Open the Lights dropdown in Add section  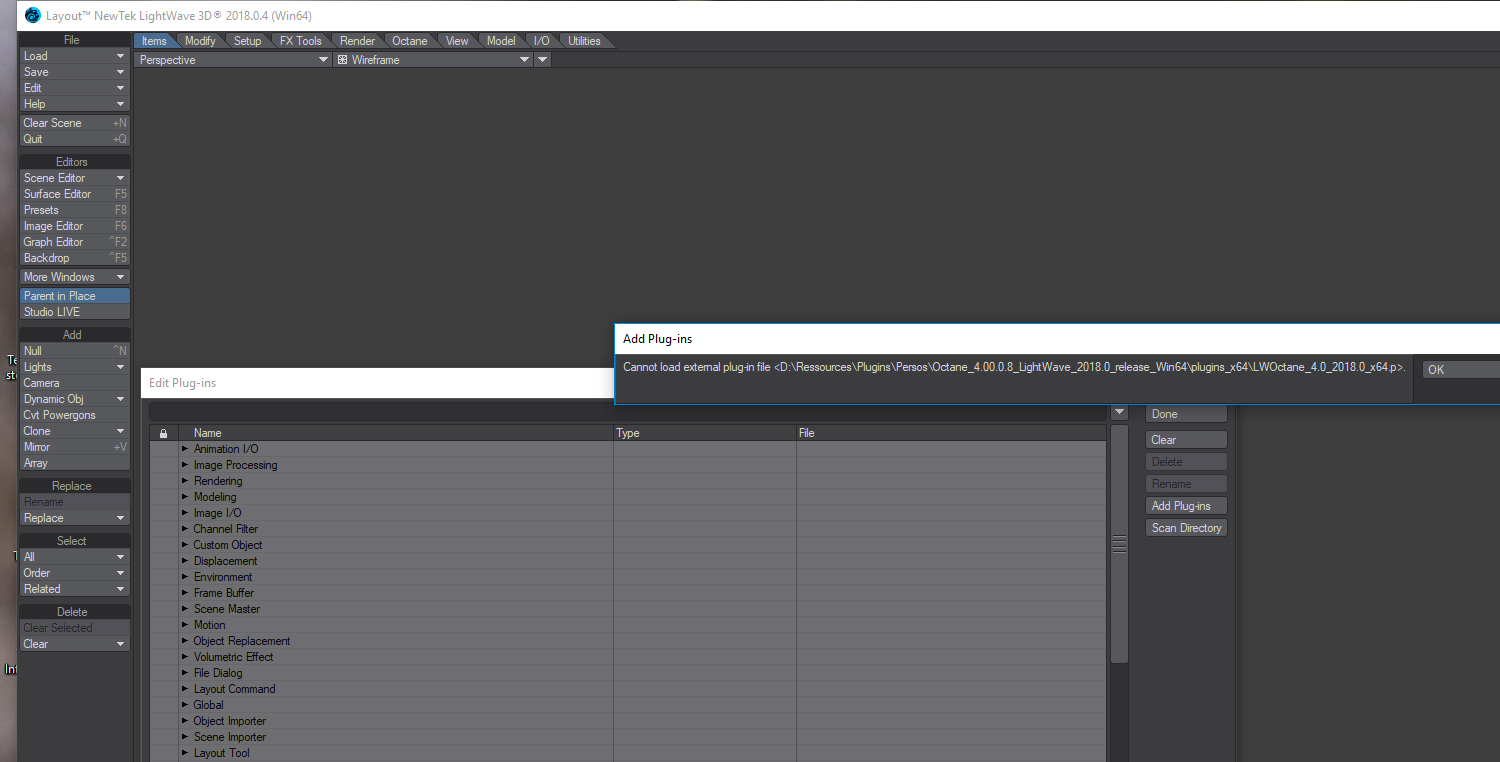tap(75, 367)
